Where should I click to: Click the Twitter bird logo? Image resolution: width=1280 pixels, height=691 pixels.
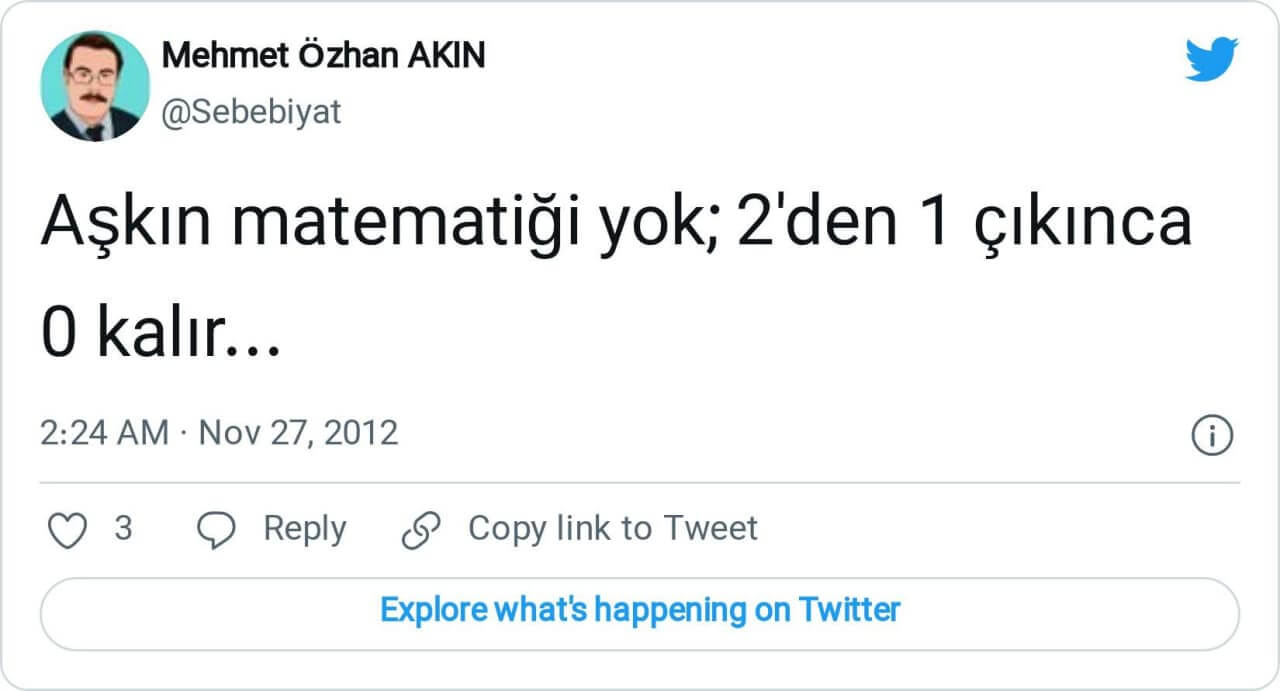coord(1211,59)
